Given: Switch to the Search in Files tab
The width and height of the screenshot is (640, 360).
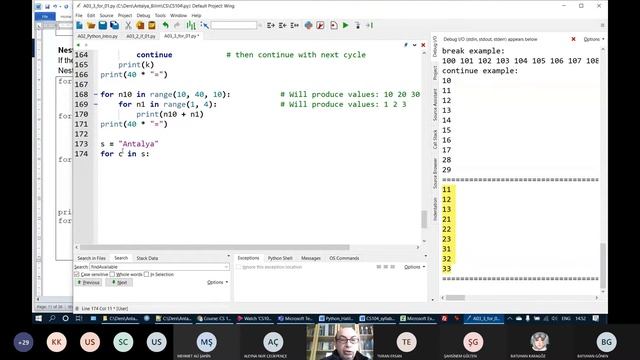Looking at the screenshot, I should [x=91, y=258].
